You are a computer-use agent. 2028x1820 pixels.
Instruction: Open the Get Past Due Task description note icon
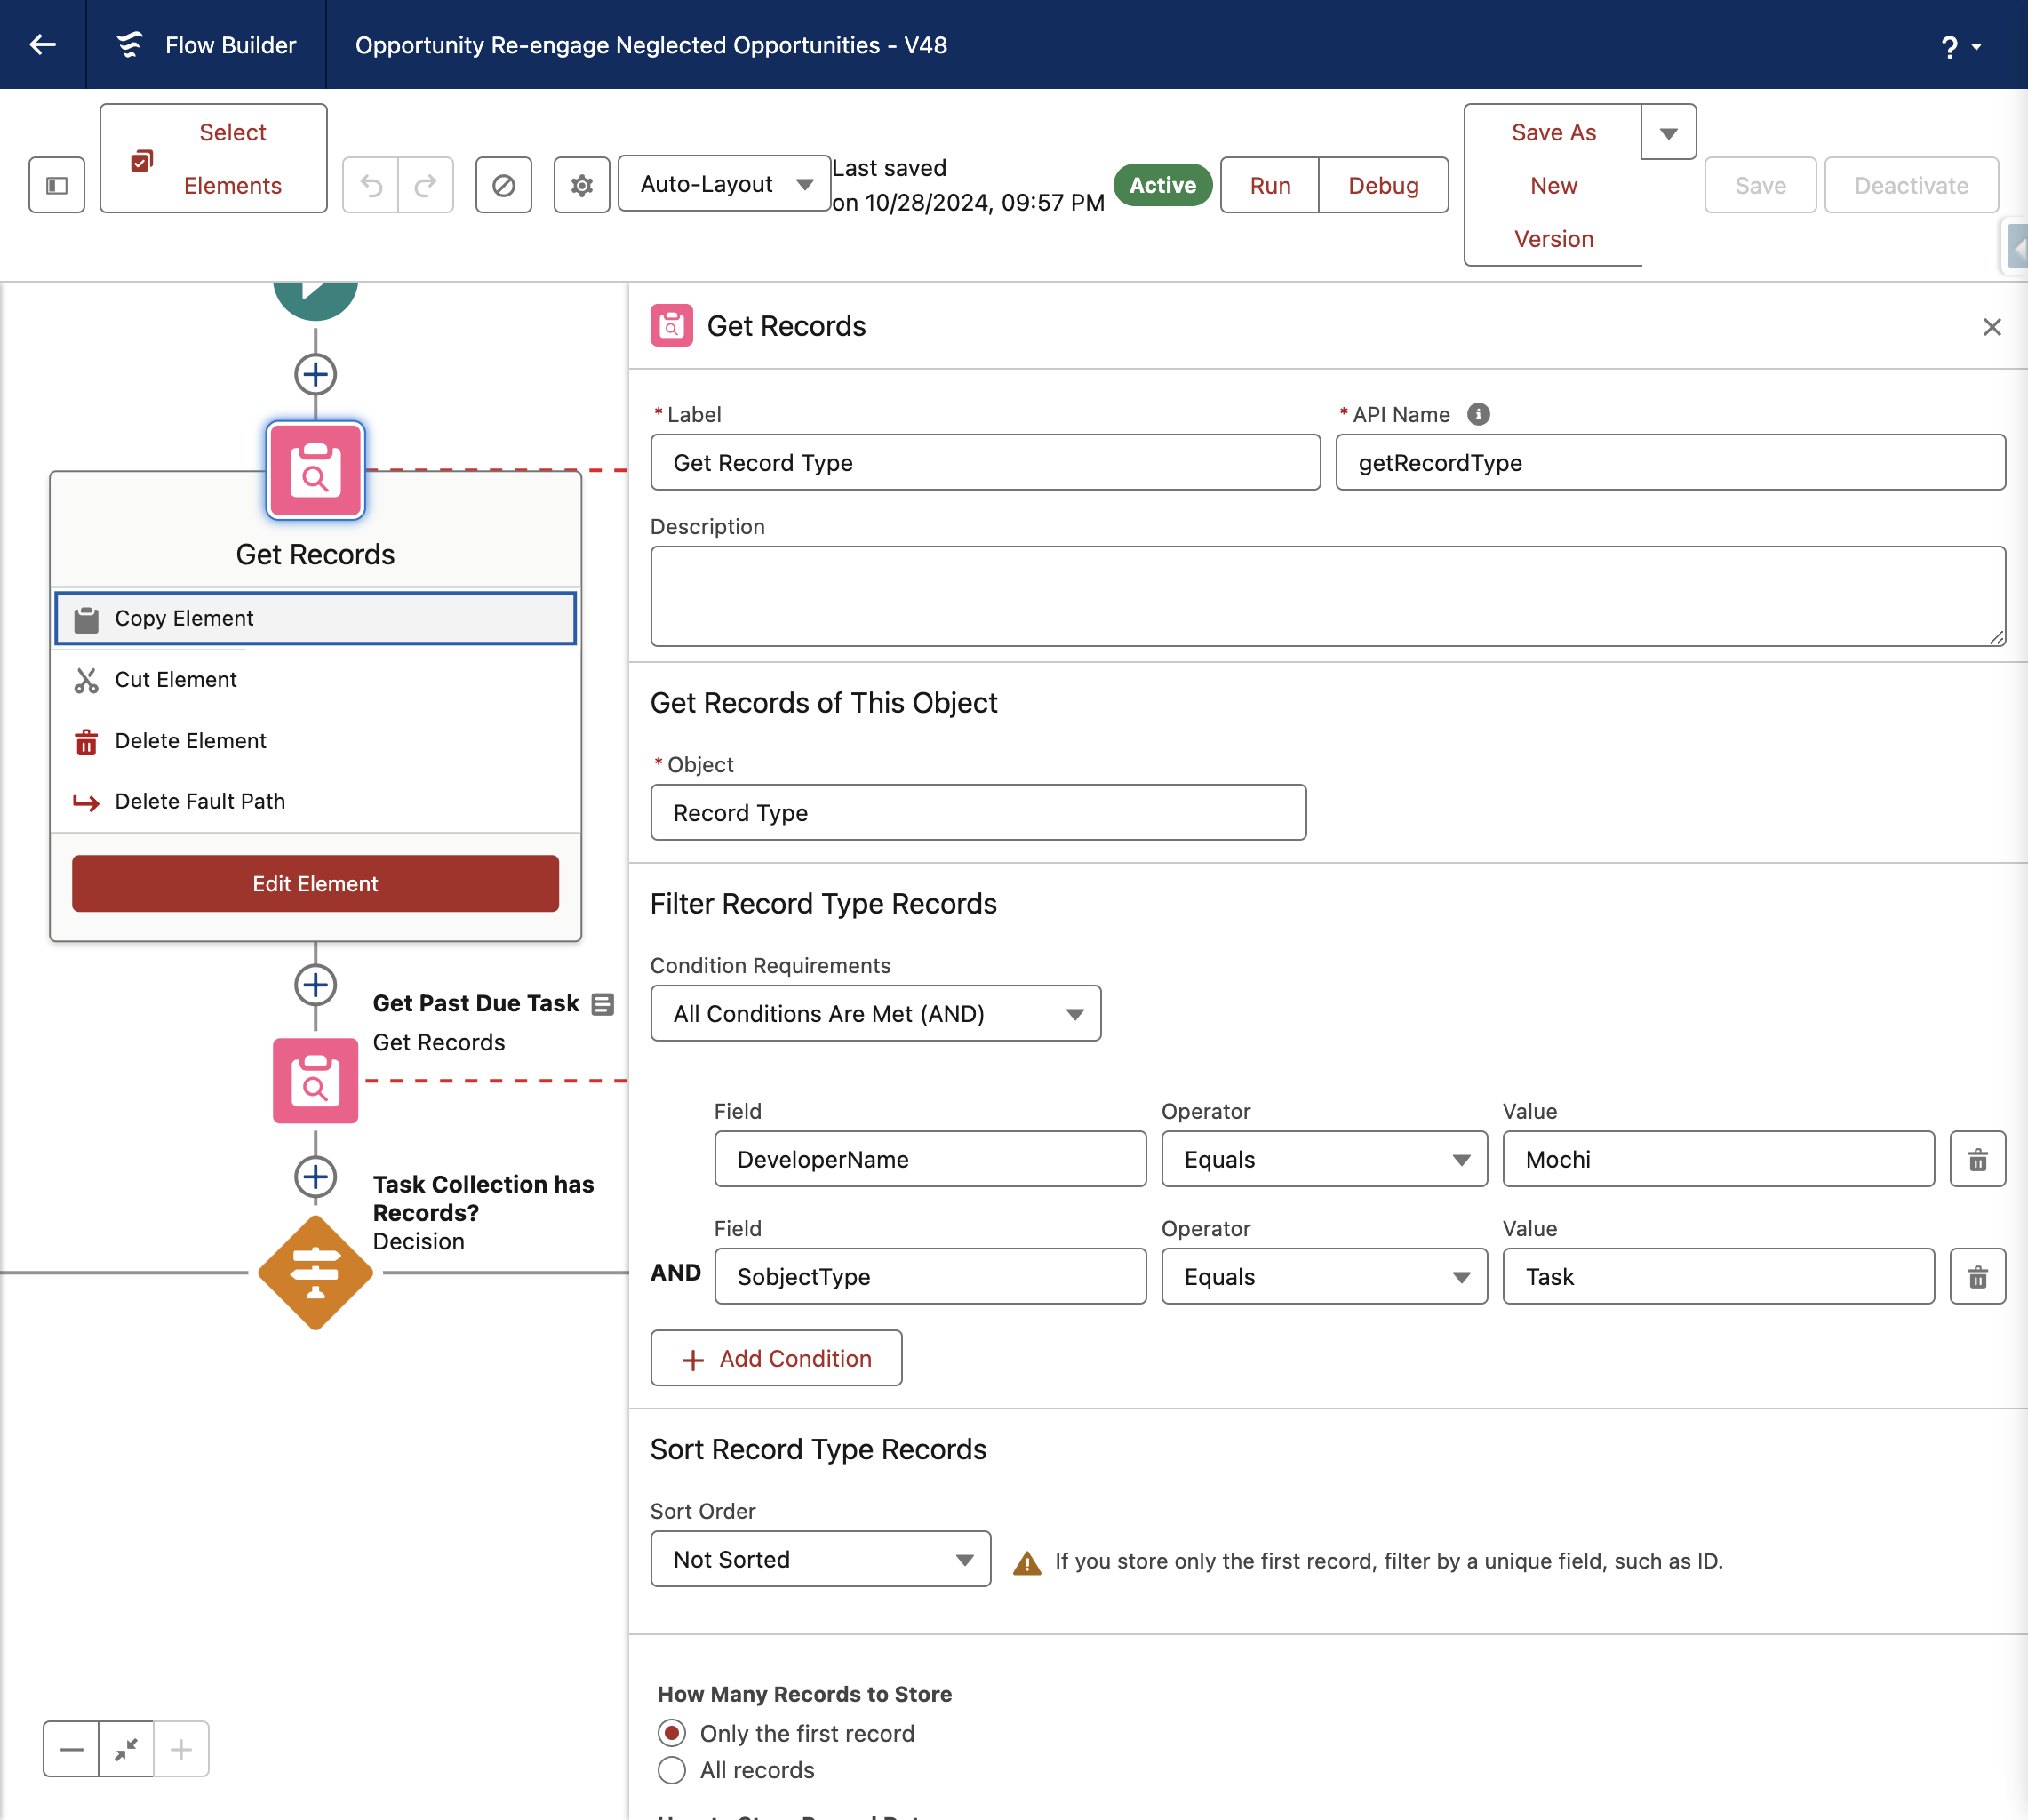click(x=602, y=1004)
